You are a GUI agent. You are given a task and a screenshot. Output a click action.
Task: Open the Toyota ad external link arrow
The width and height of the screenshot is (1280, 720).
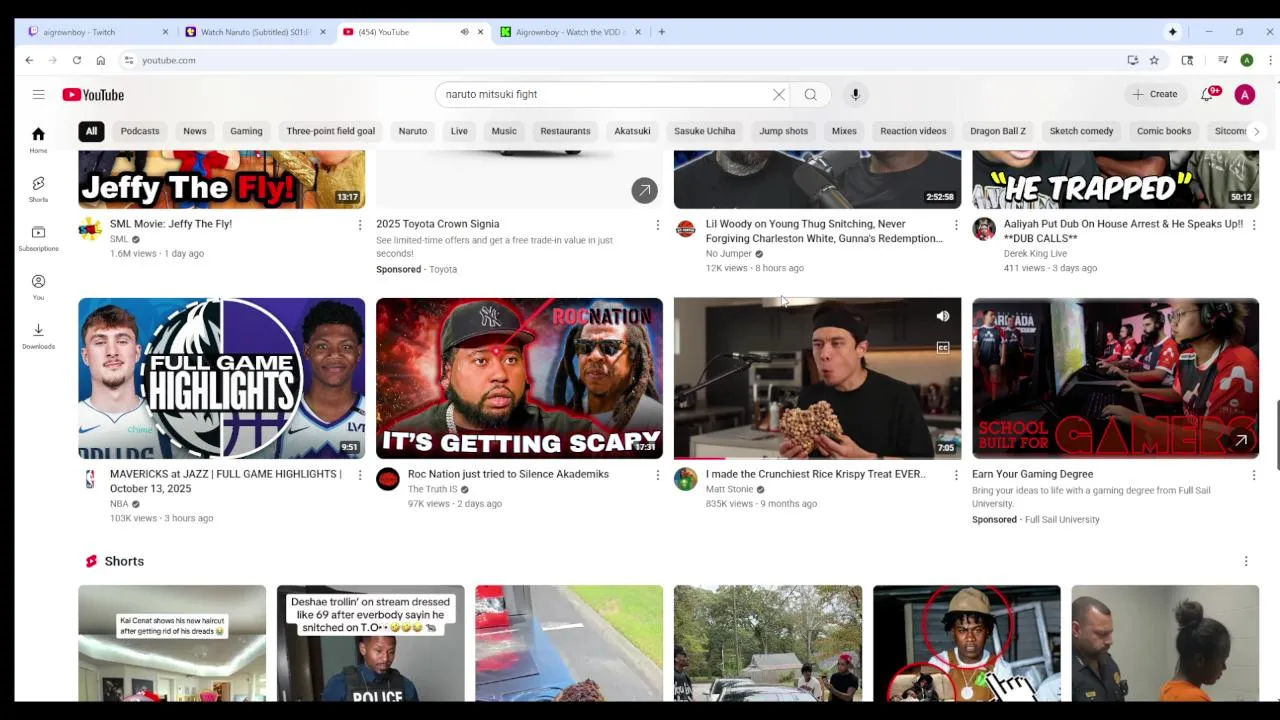point(644,189)
